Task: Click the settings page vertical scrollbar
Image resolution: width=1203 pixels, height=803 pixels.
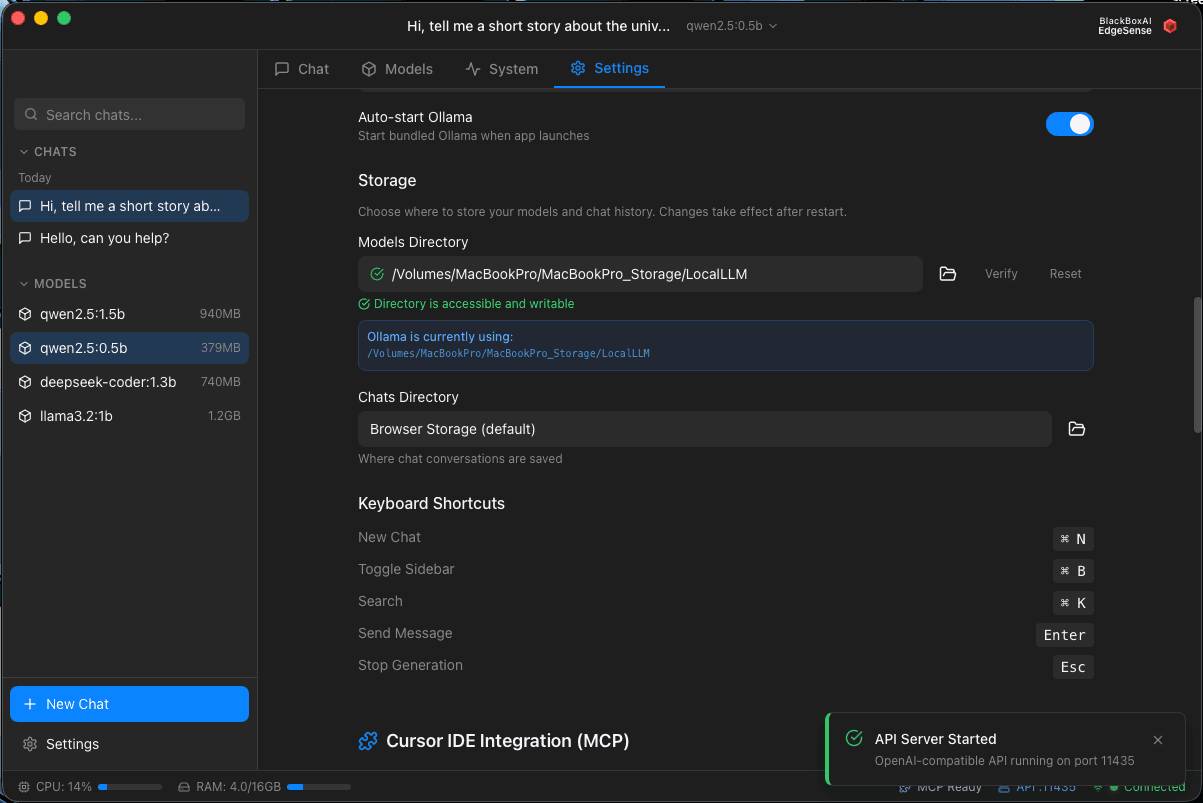Action: pos(1197,365)
